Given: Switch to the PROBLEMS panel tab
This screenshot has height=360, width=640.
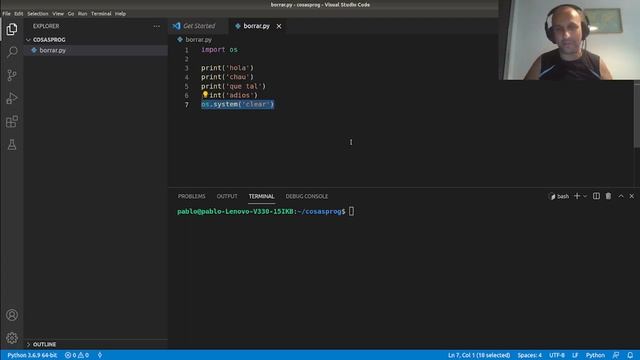Looking at the screenshot, I should tap(191, 196).
